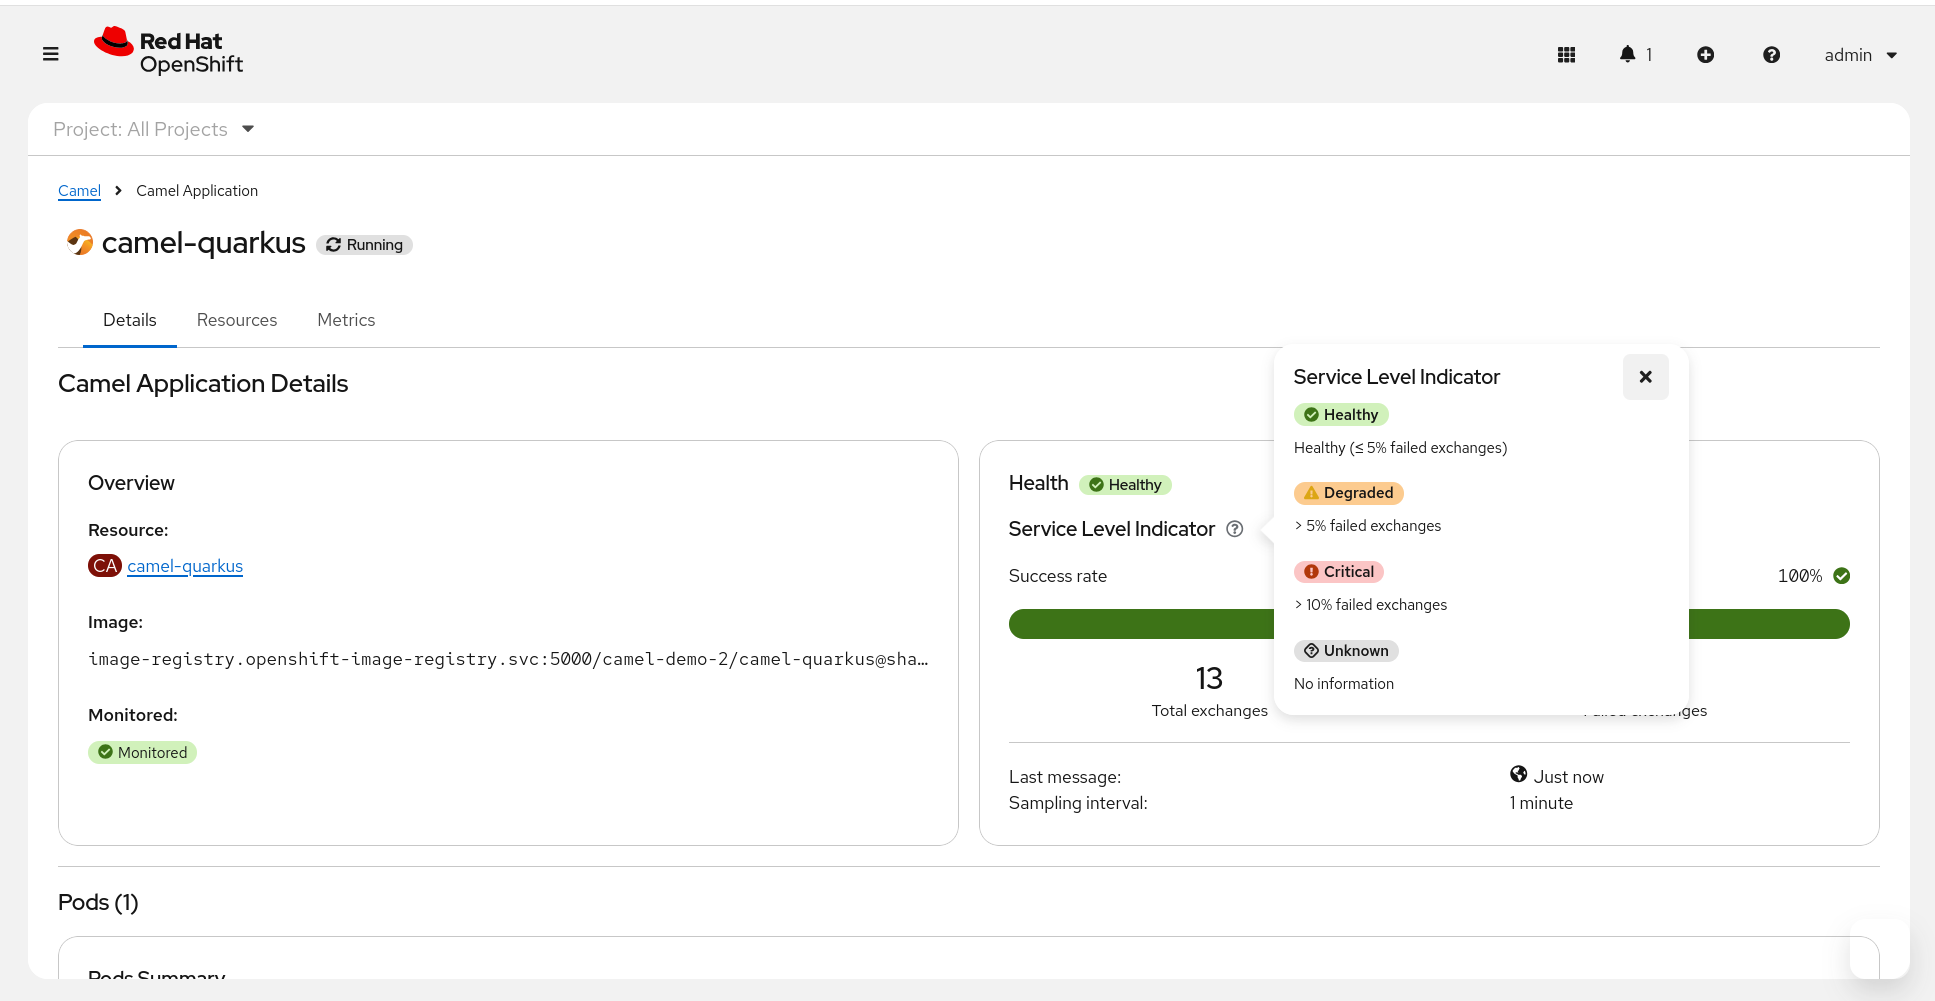Click the notifications bell icon

pos(1628,54)
